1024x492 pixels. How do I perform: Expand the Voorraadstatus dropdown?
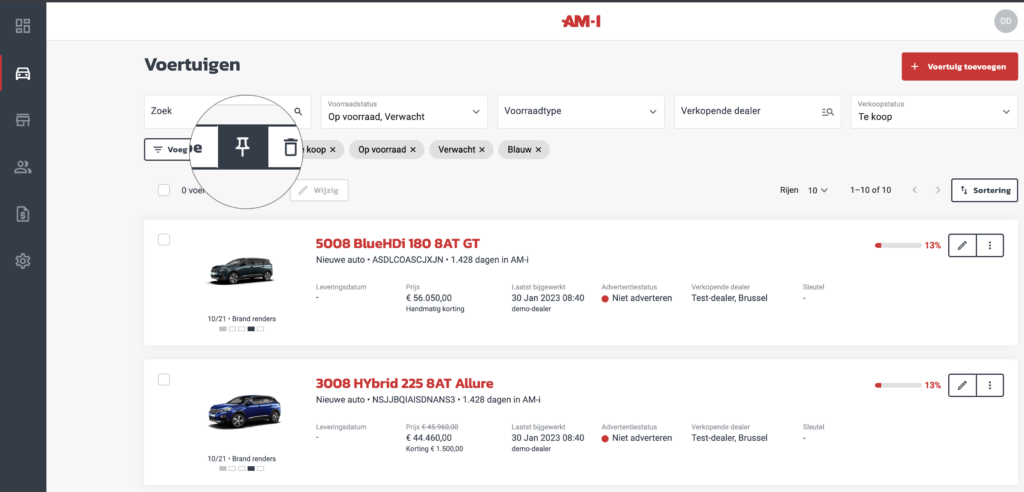(x=403, y=111)
